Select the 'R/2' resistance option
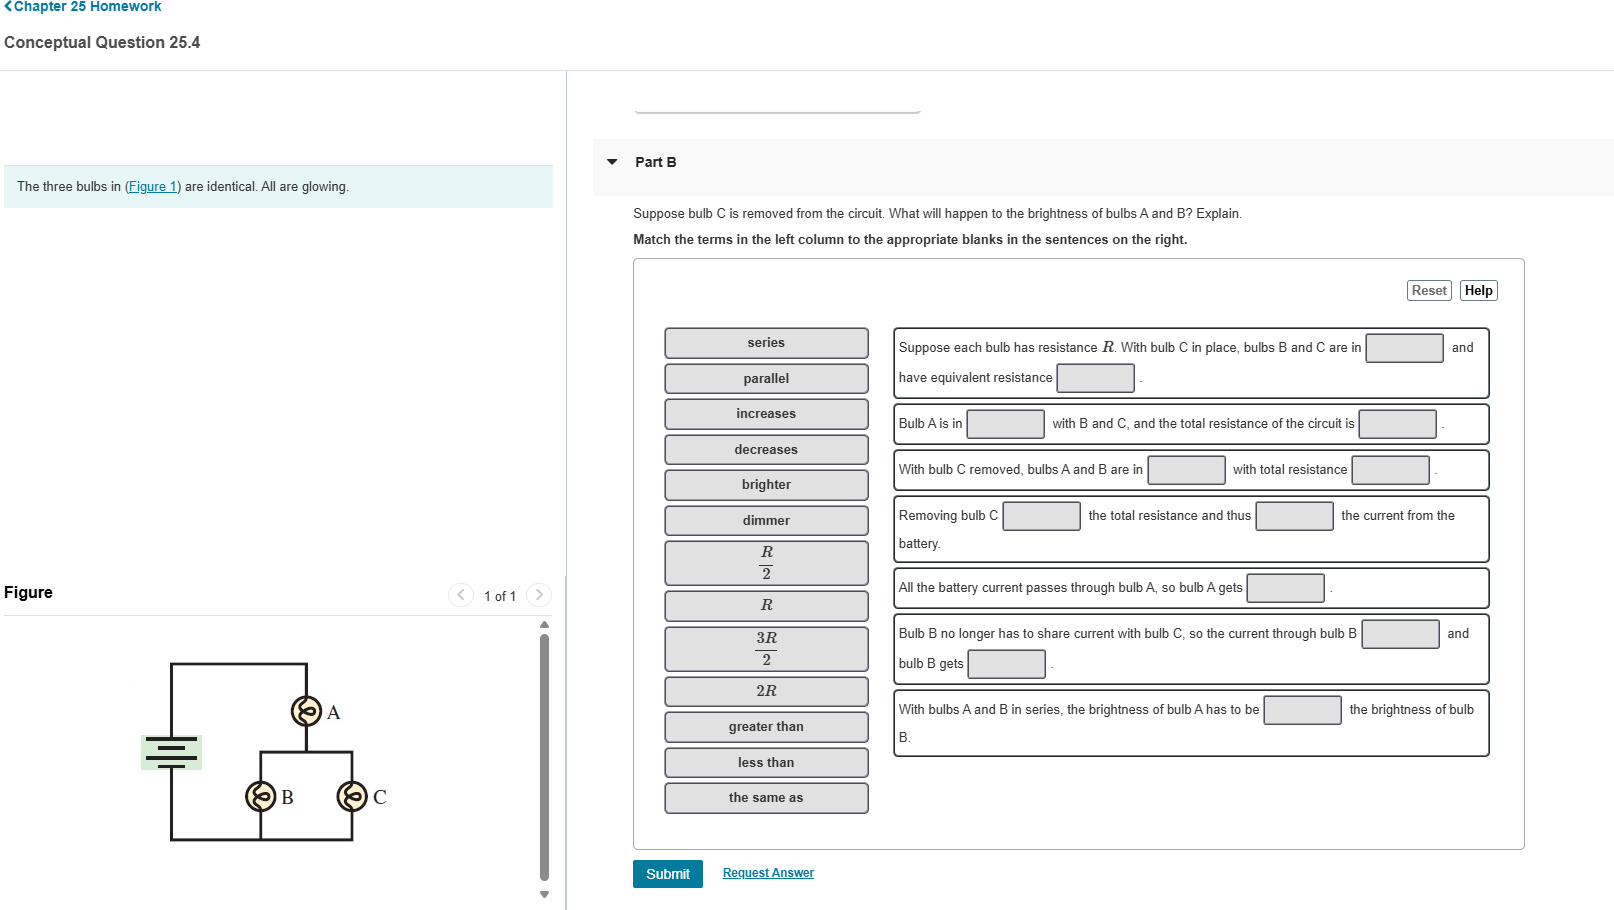 click(x=765, y=562)
